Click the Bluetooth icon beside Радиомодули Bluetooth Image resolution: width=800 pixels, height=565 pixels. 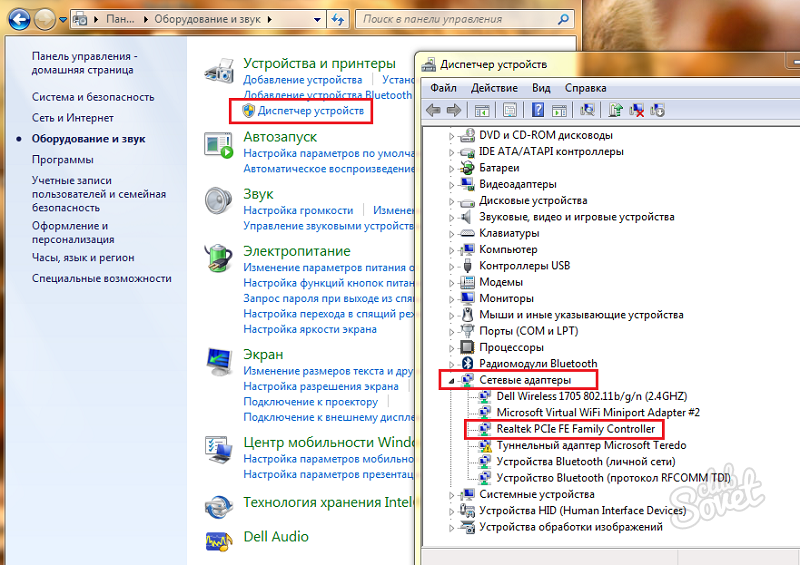(467, 363)
